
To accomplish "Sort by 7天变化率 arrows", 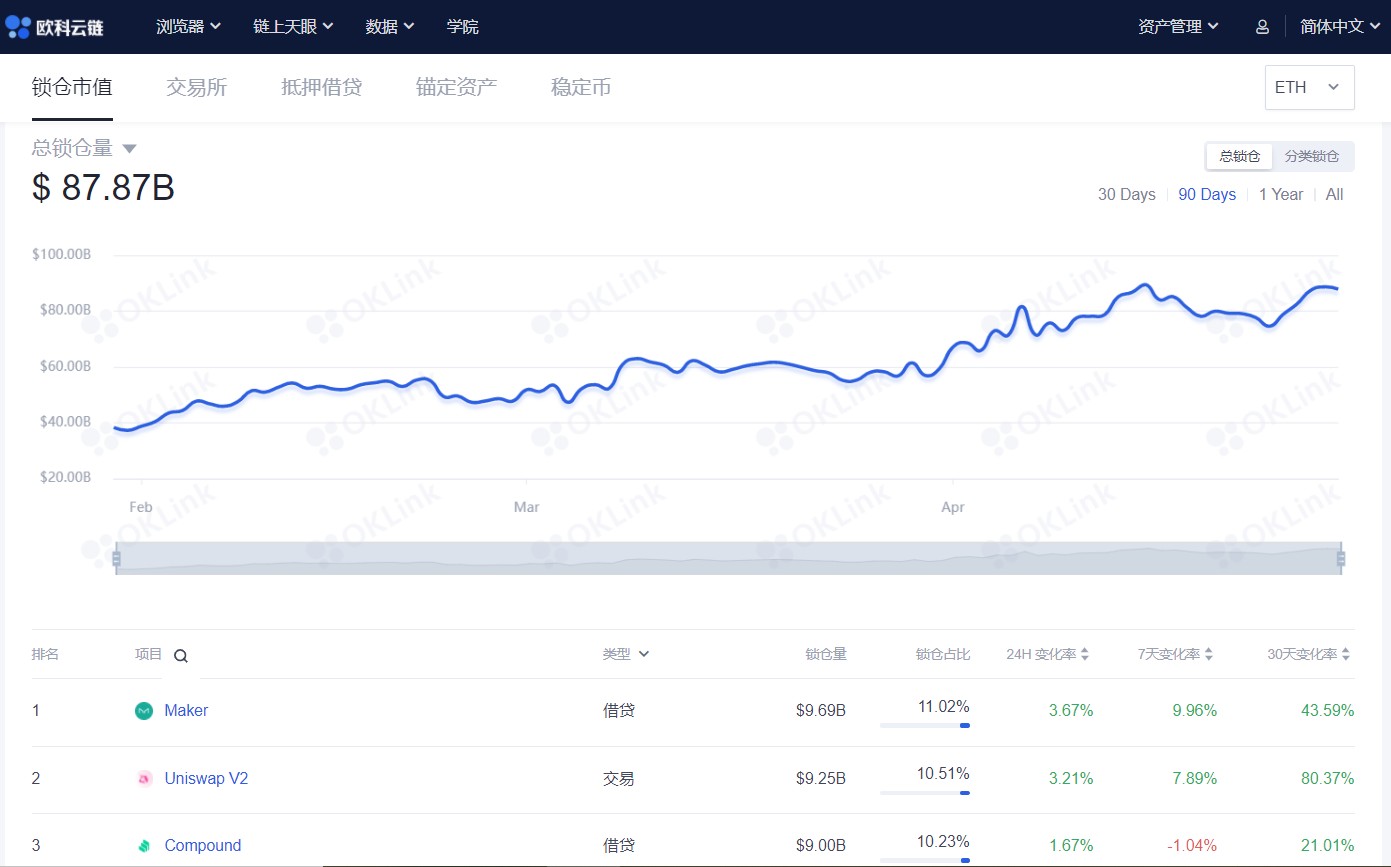I will pyautogui.click(x=1209, y=654).
